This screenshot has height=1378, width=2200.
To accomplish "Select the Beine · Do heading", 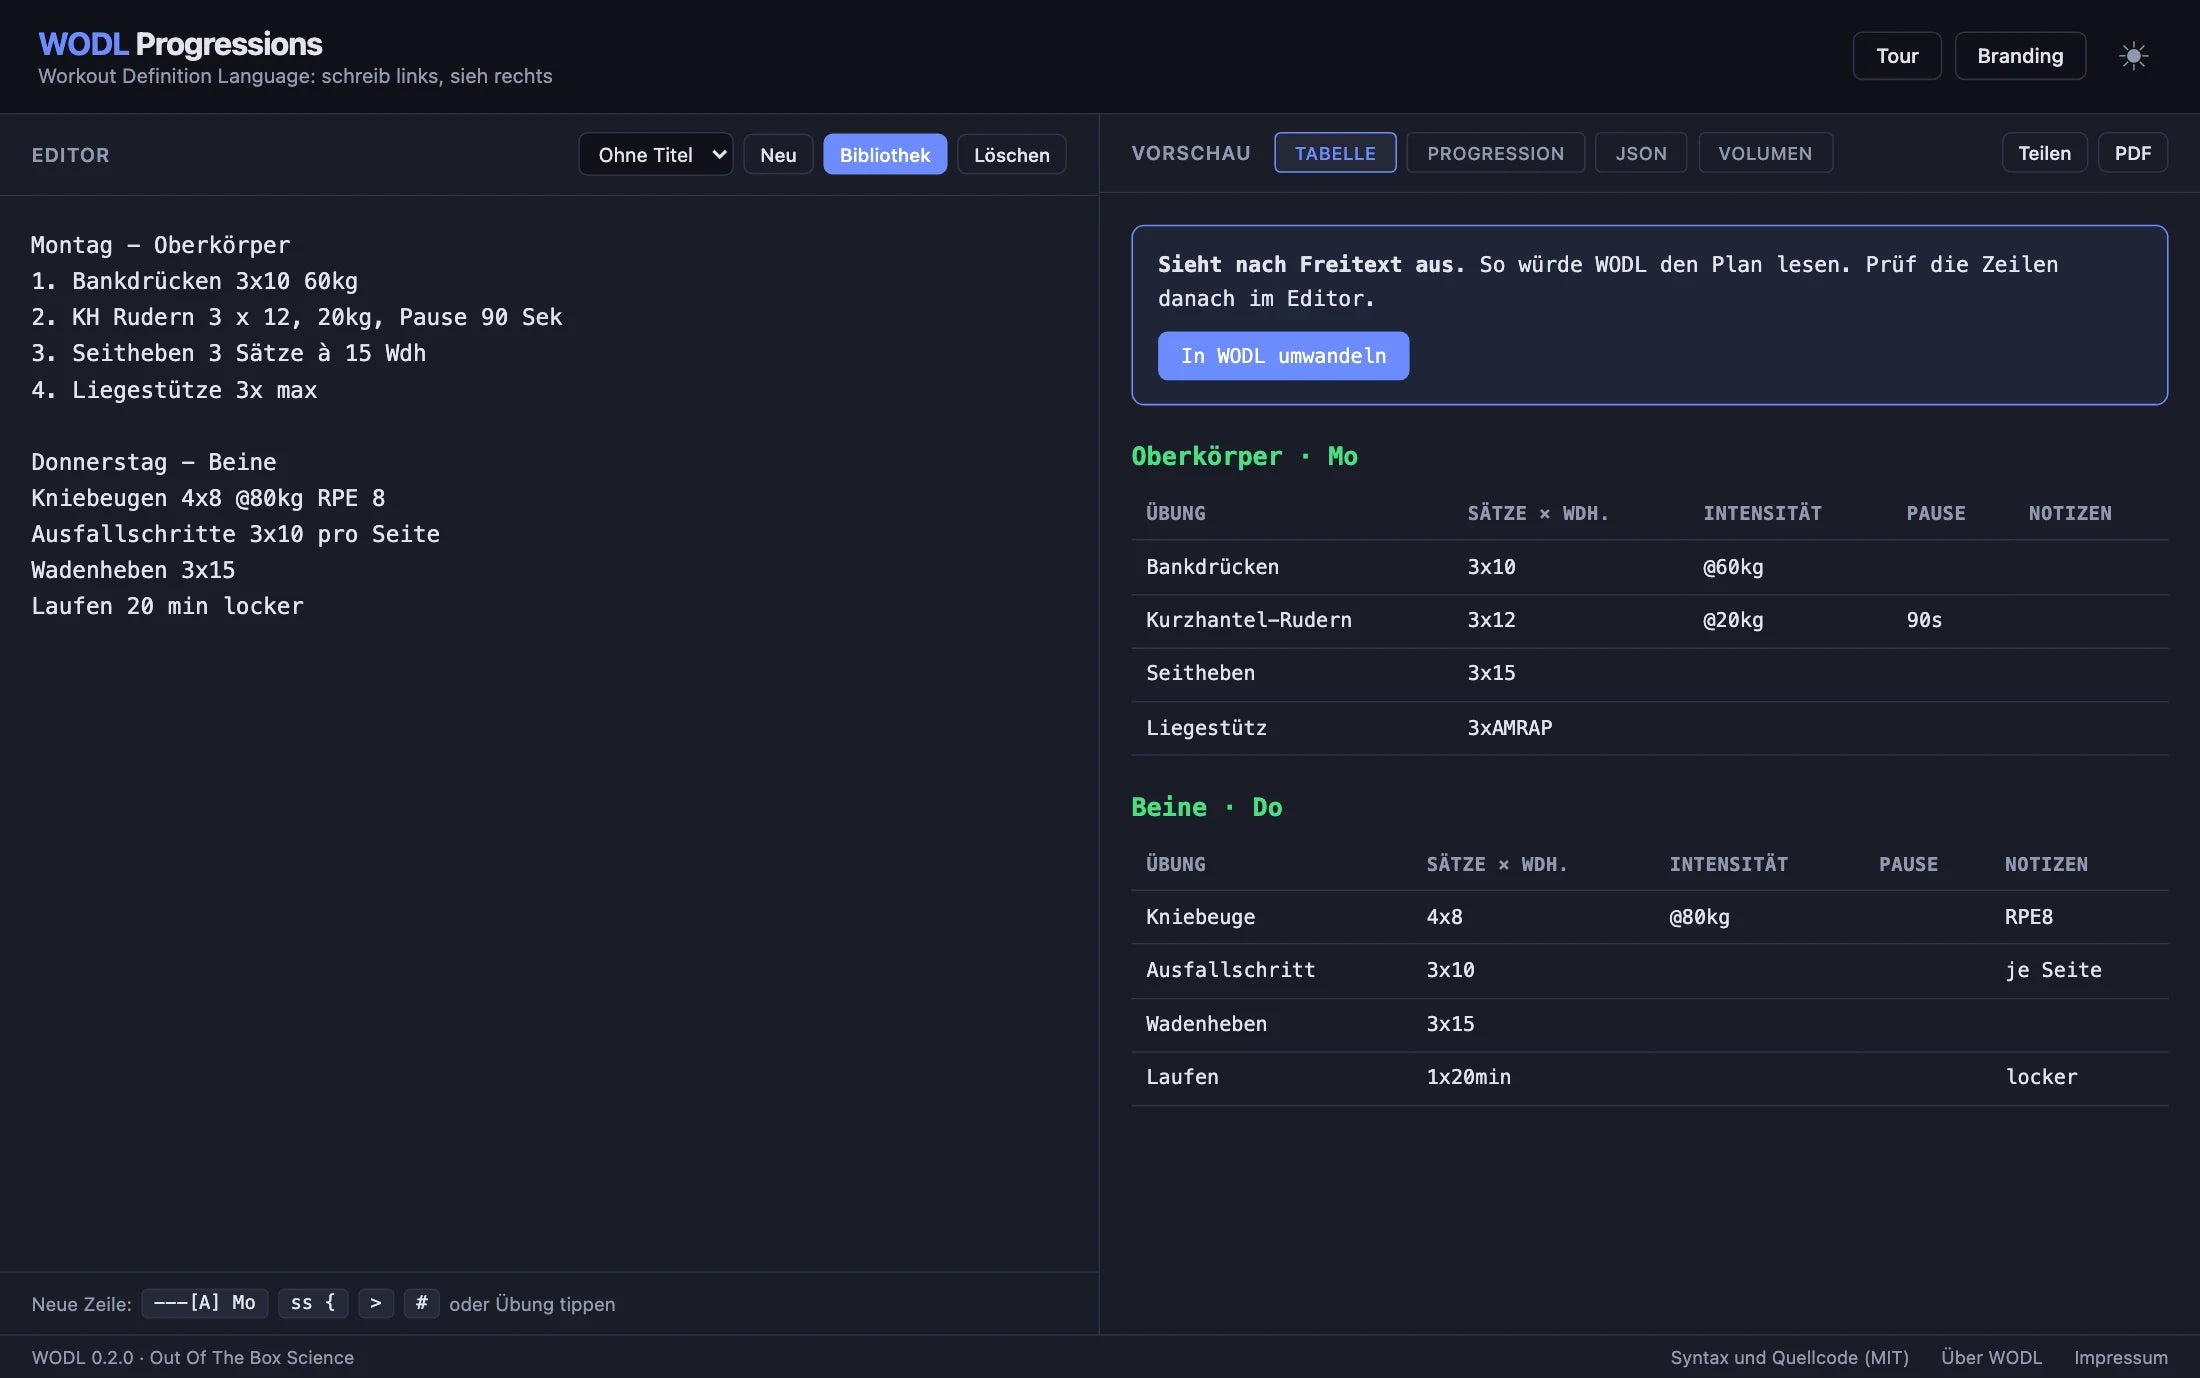I will pyautogui.click(x=1206, y=807).
